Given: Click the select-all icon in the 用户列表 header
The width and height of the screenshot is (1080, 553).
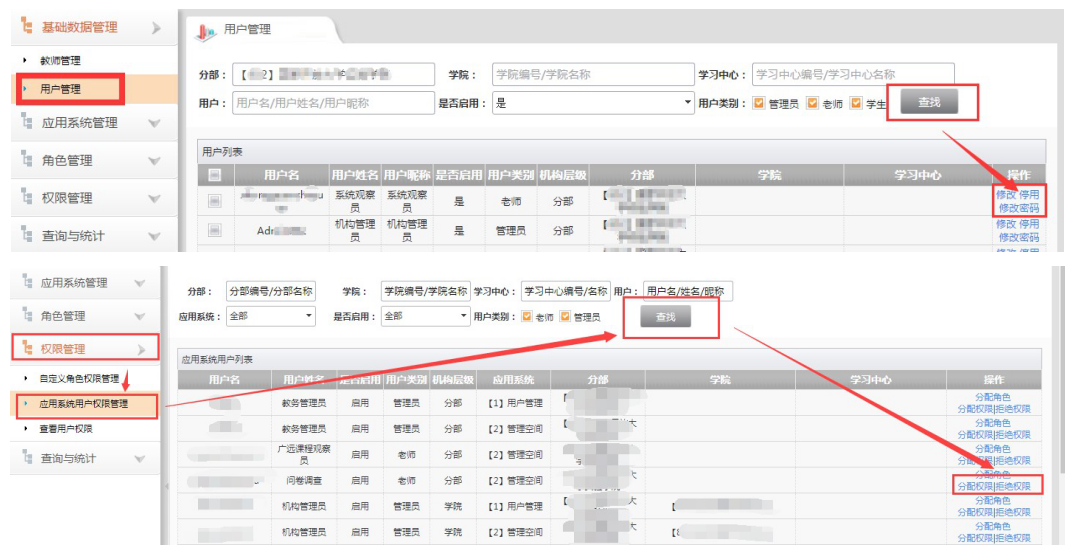Looking at the screenshot, I should [x=214, y=175].
